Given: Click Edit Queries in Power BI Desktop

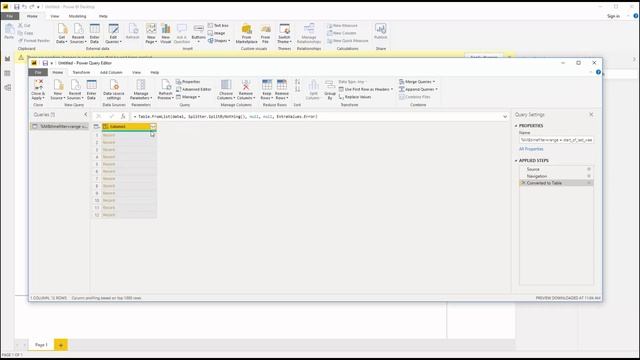Looking at the screenshot, I should [x=113, y=33].
